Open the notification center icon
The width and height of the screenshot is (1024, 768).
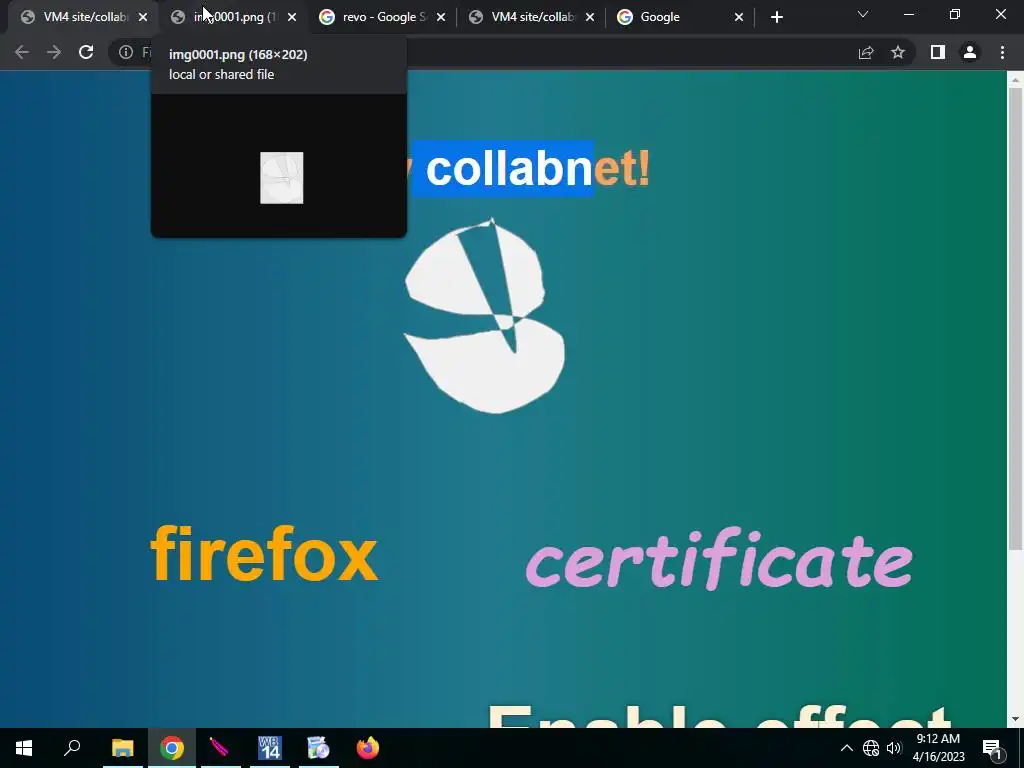coord(993,748)
